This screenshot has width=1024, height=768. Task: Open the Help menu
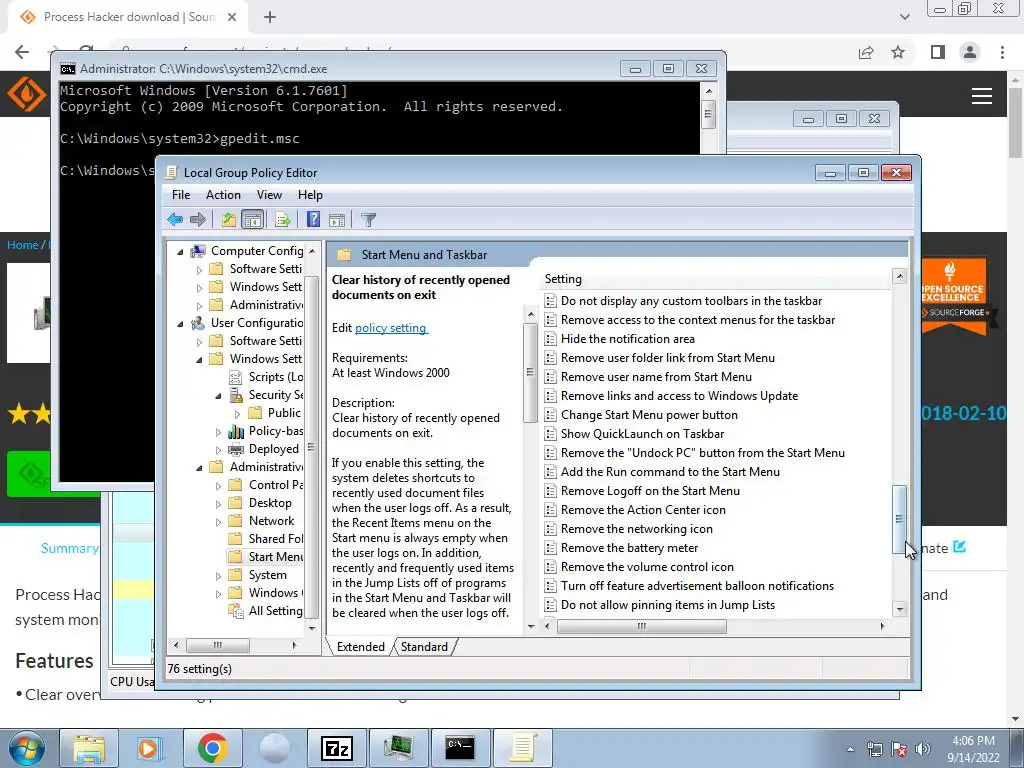[x=310, y=195]
